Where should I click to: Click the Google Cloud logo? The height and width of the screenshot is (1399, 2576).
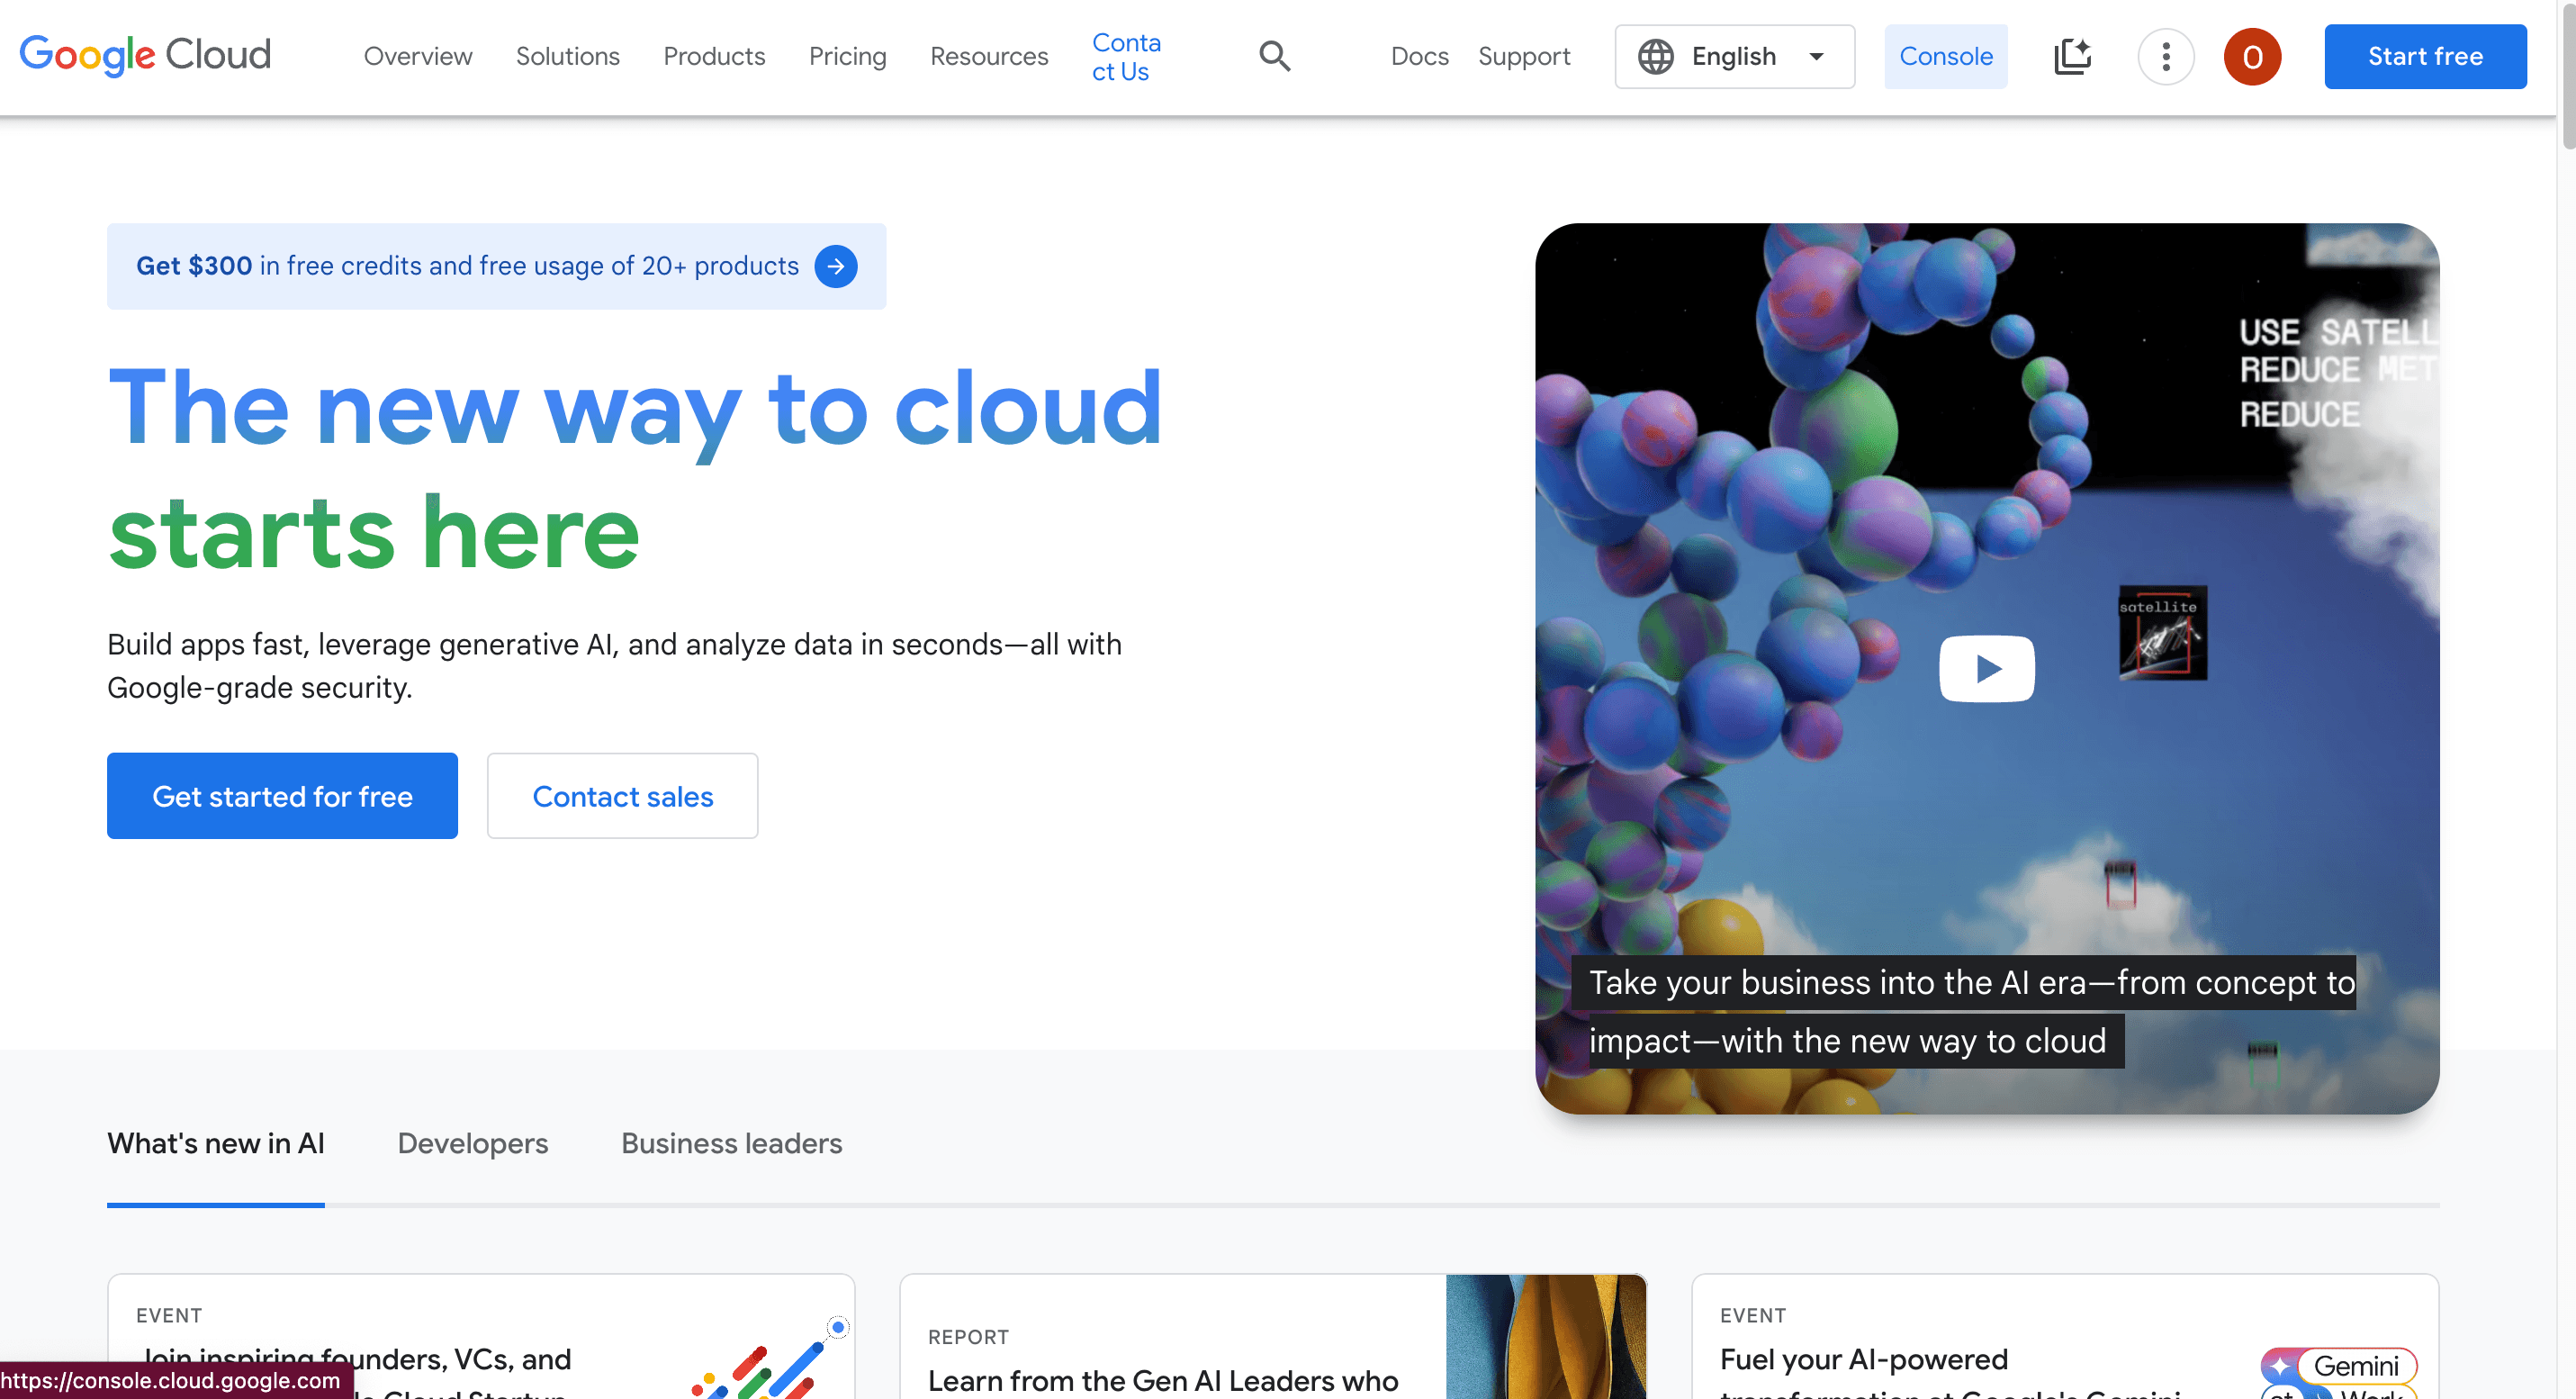point(145,56)
